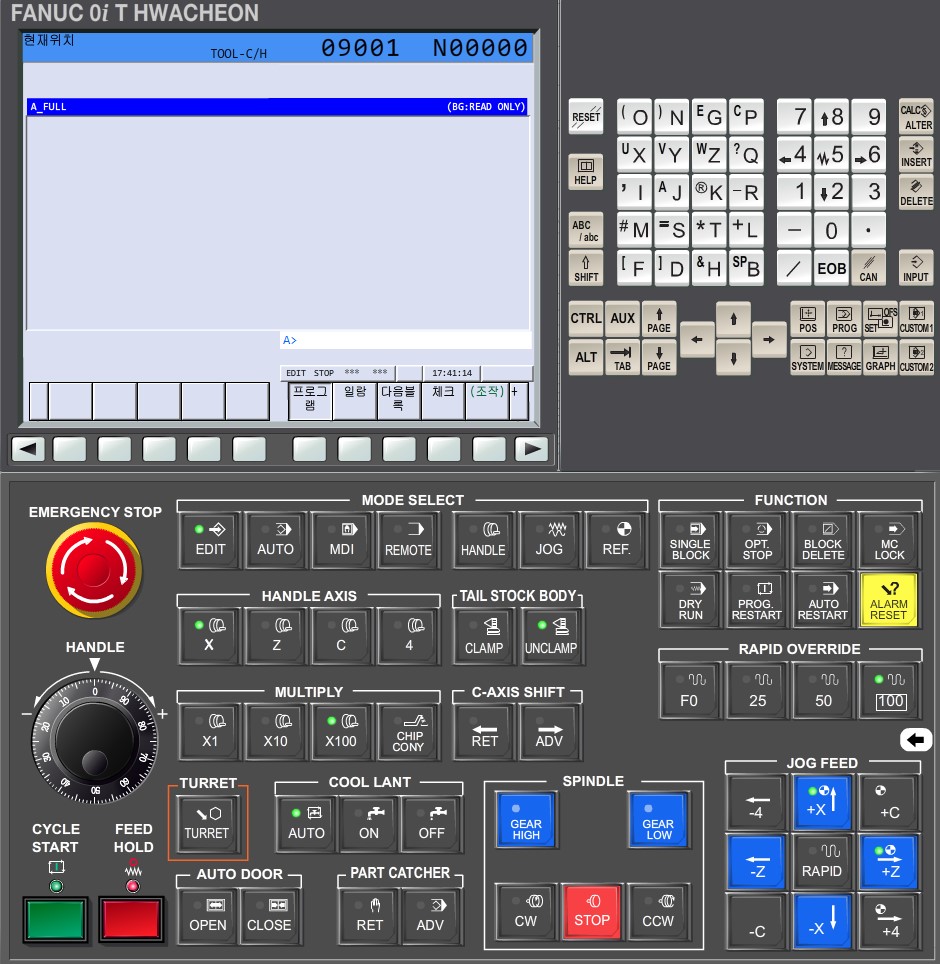
Task: Open the PROG program screen
Action: tap(843, 319)
